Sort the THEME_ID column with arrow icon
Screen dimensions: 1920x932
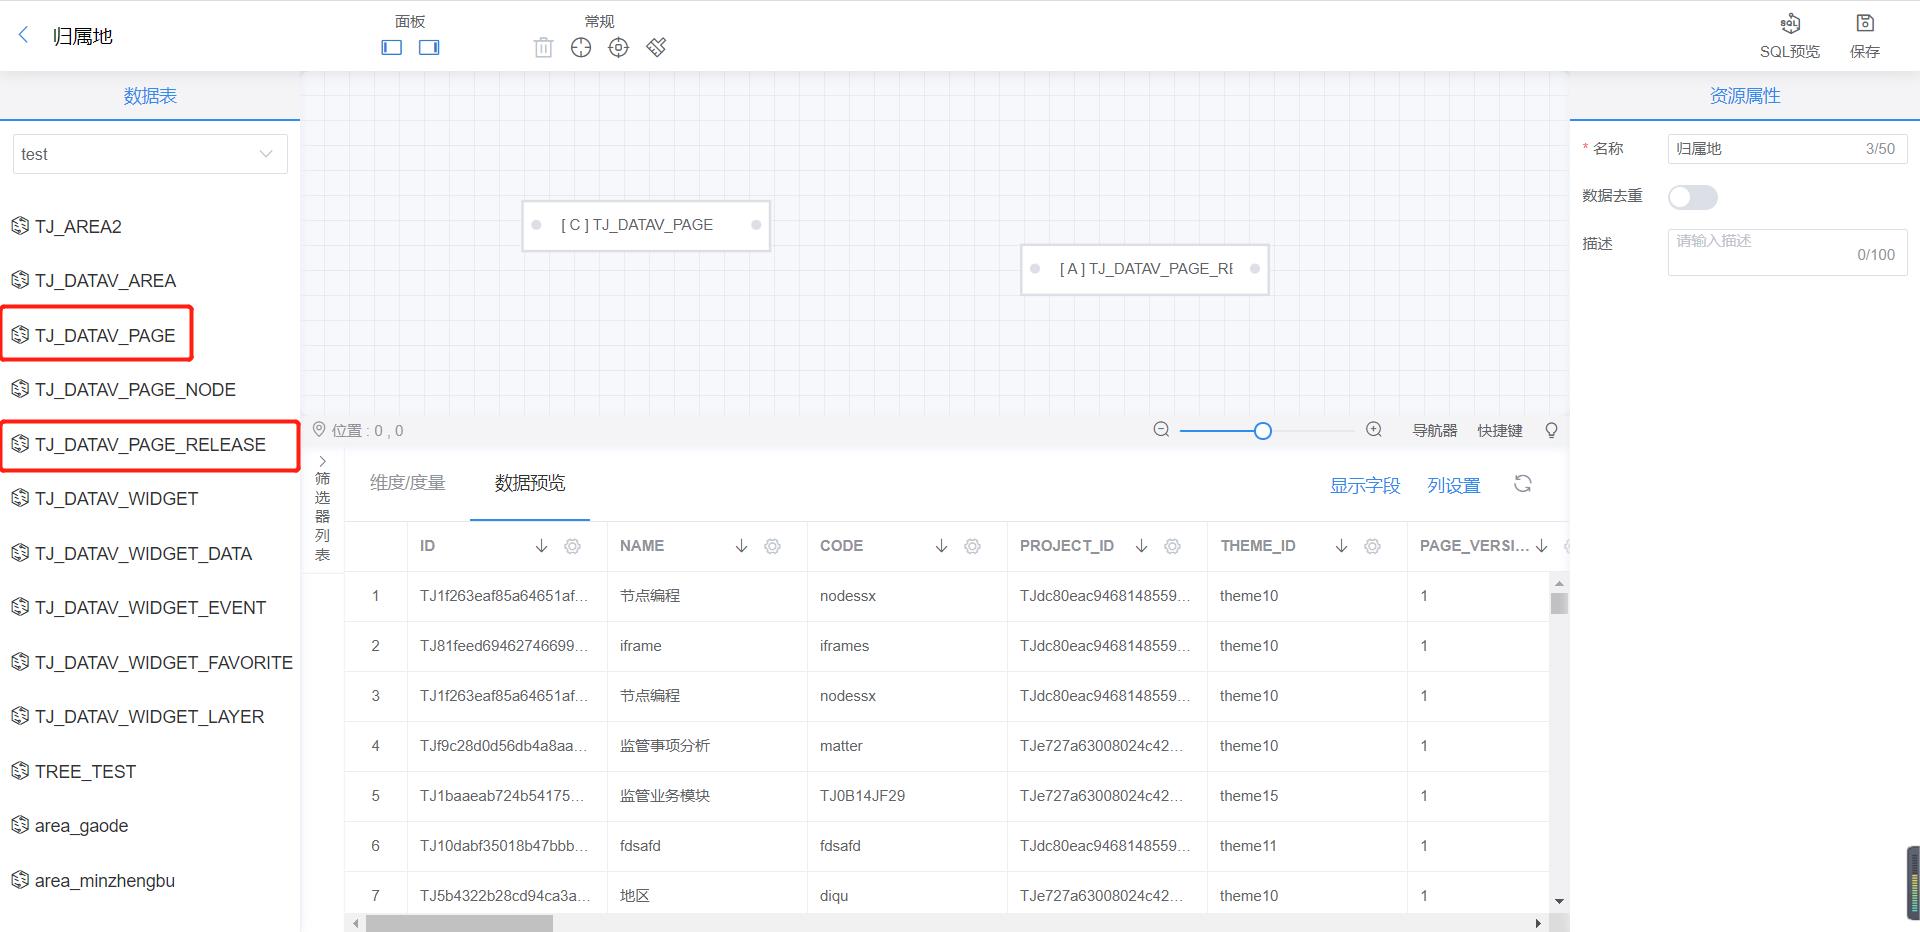coord(1341,546)
